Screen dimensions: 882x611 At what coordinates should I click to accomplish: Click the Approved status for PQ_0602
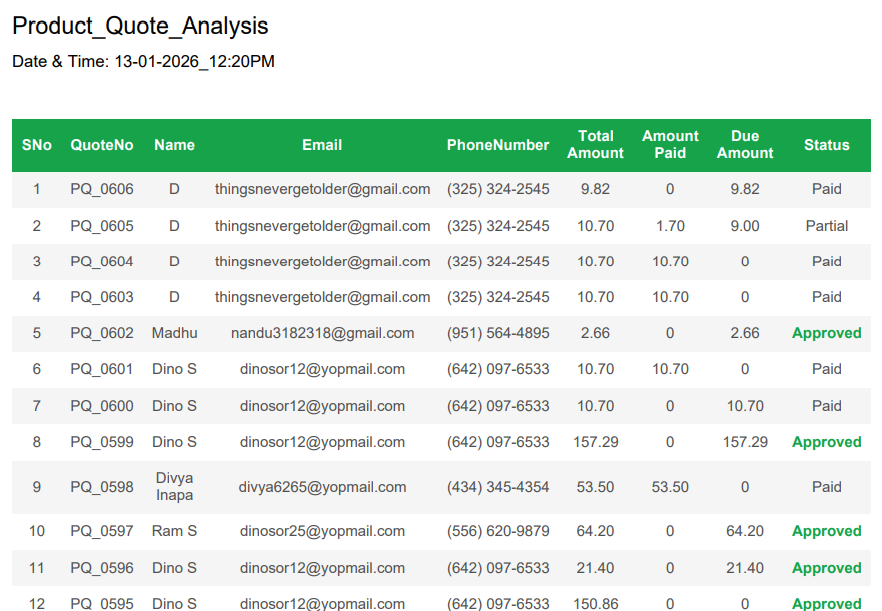click(x=826, y=333)
